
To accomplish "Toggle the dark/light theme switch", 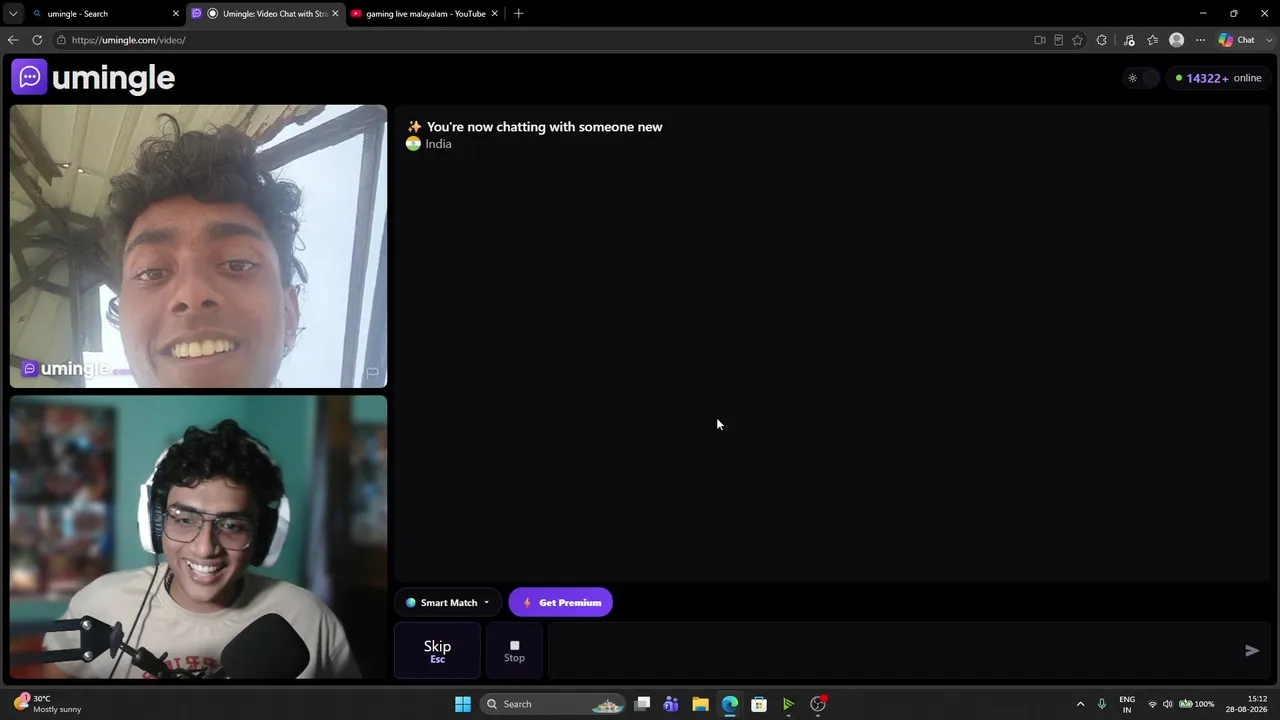I will [x=1140, y=78].
